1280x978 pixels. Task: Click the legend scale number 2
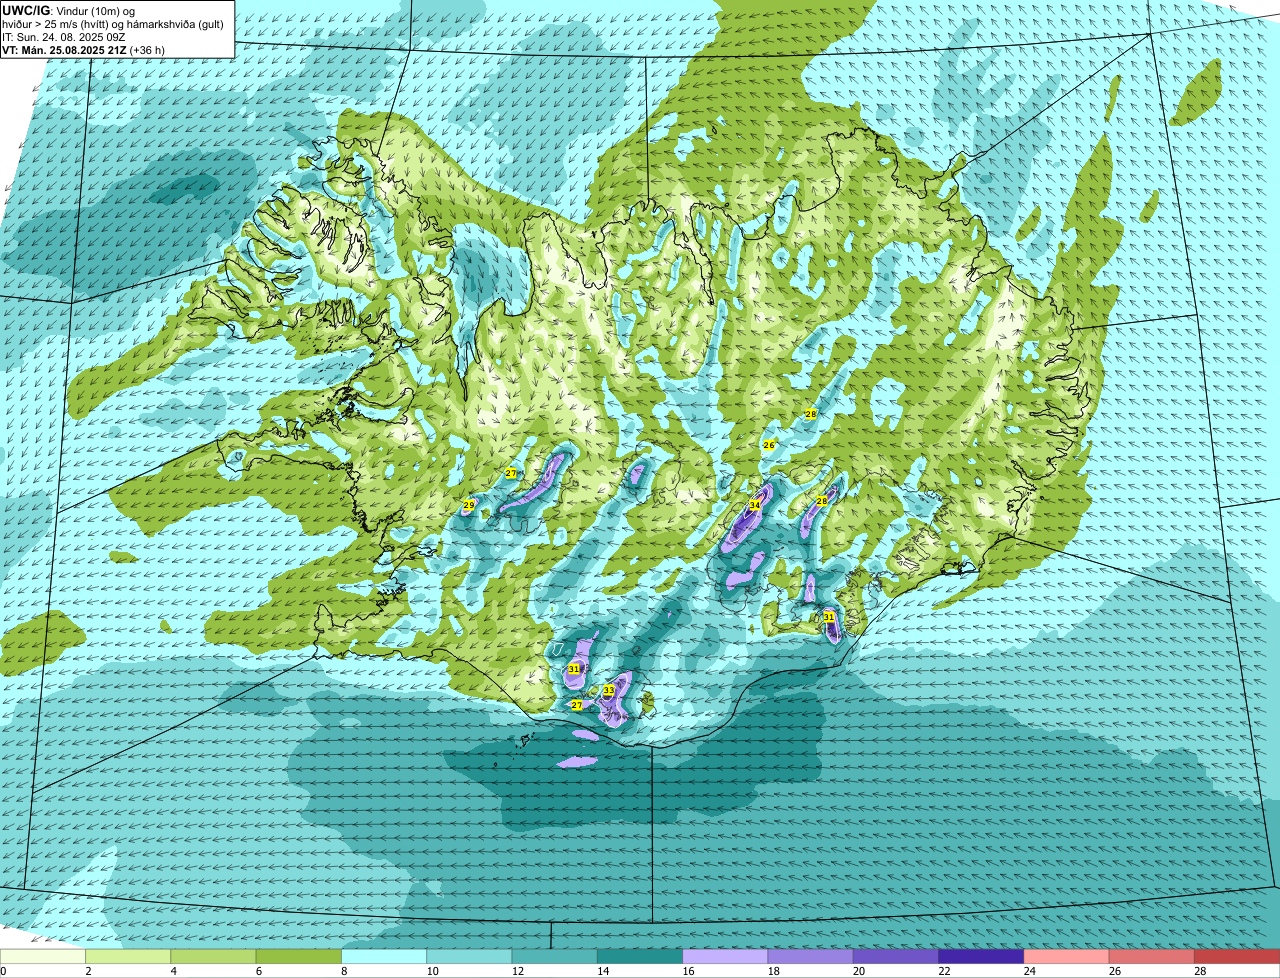point(88,971)
